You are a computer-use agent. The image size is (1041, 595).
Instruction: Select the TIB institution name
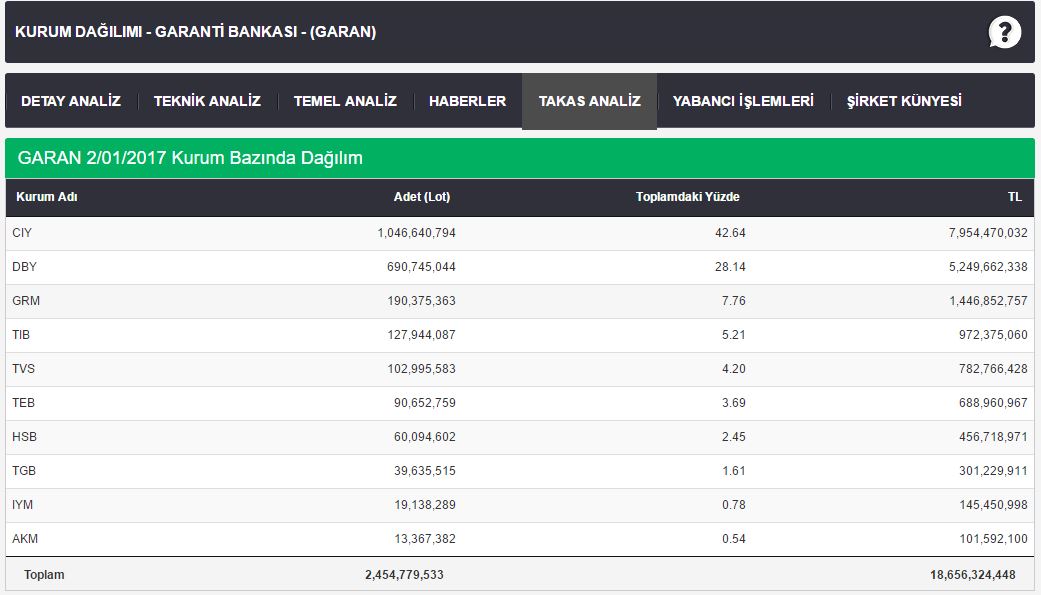point(21,335)
